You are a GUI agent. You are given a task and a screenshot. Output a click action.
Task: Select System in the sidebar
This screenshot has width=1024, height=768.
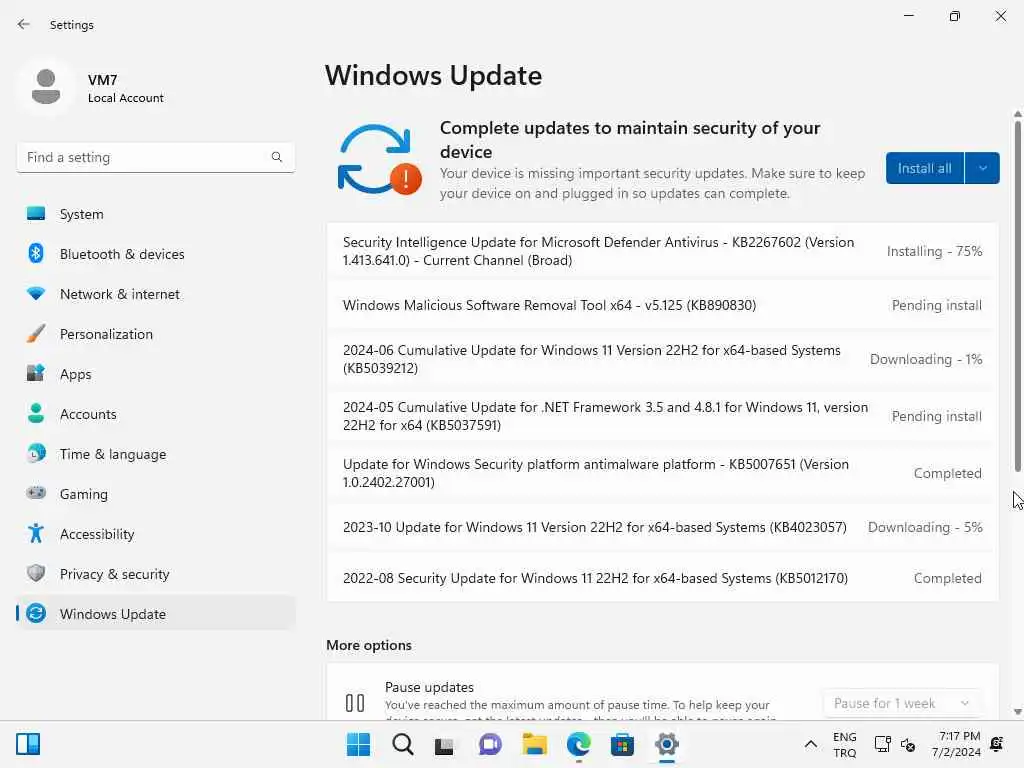click(x=155, y=214)
